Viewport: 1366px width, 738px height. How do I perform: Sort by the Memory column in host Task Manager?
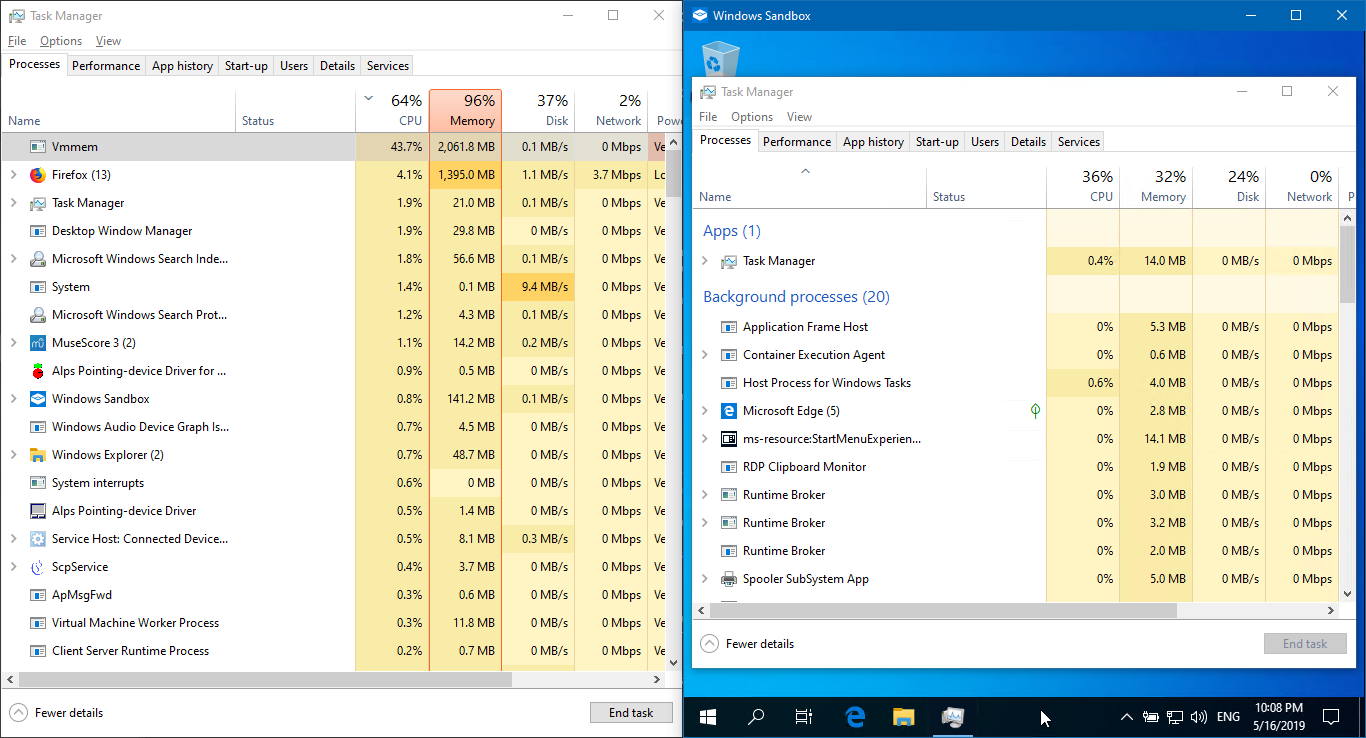(466, 110)
